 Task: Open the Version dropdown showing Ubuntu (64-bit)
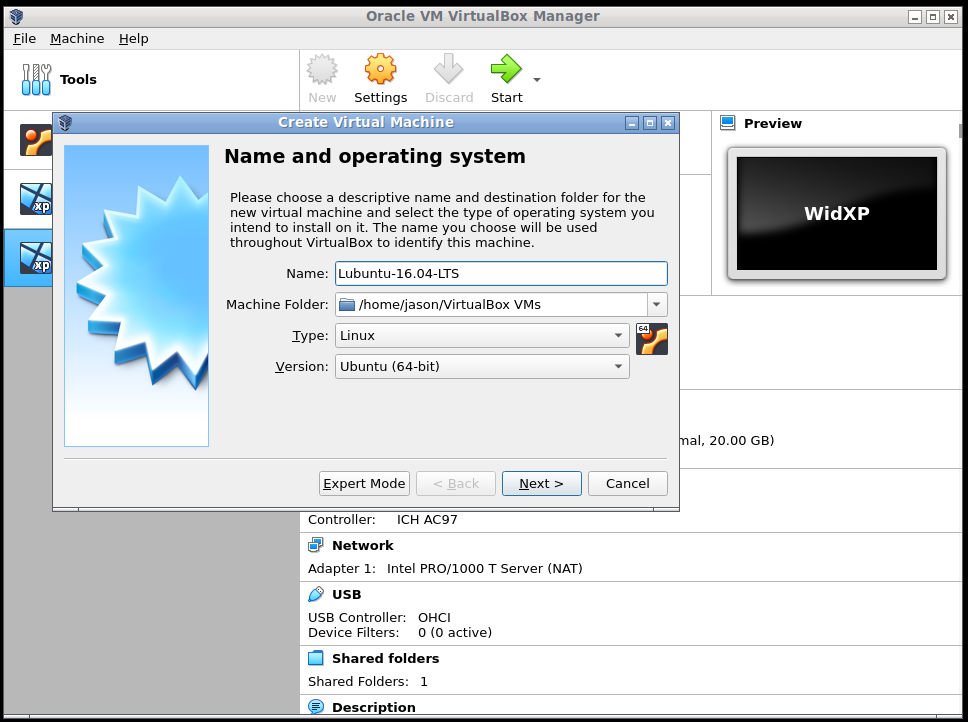(x=482, y=367)
